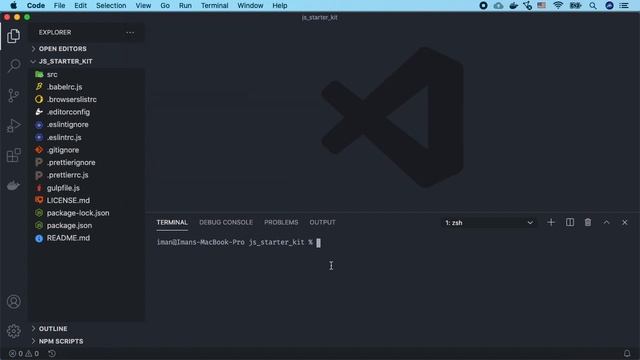The width and height of the screenshot is (640, 360).
Task: Kill the terminal with trash icon
Action: coord(588,222)
